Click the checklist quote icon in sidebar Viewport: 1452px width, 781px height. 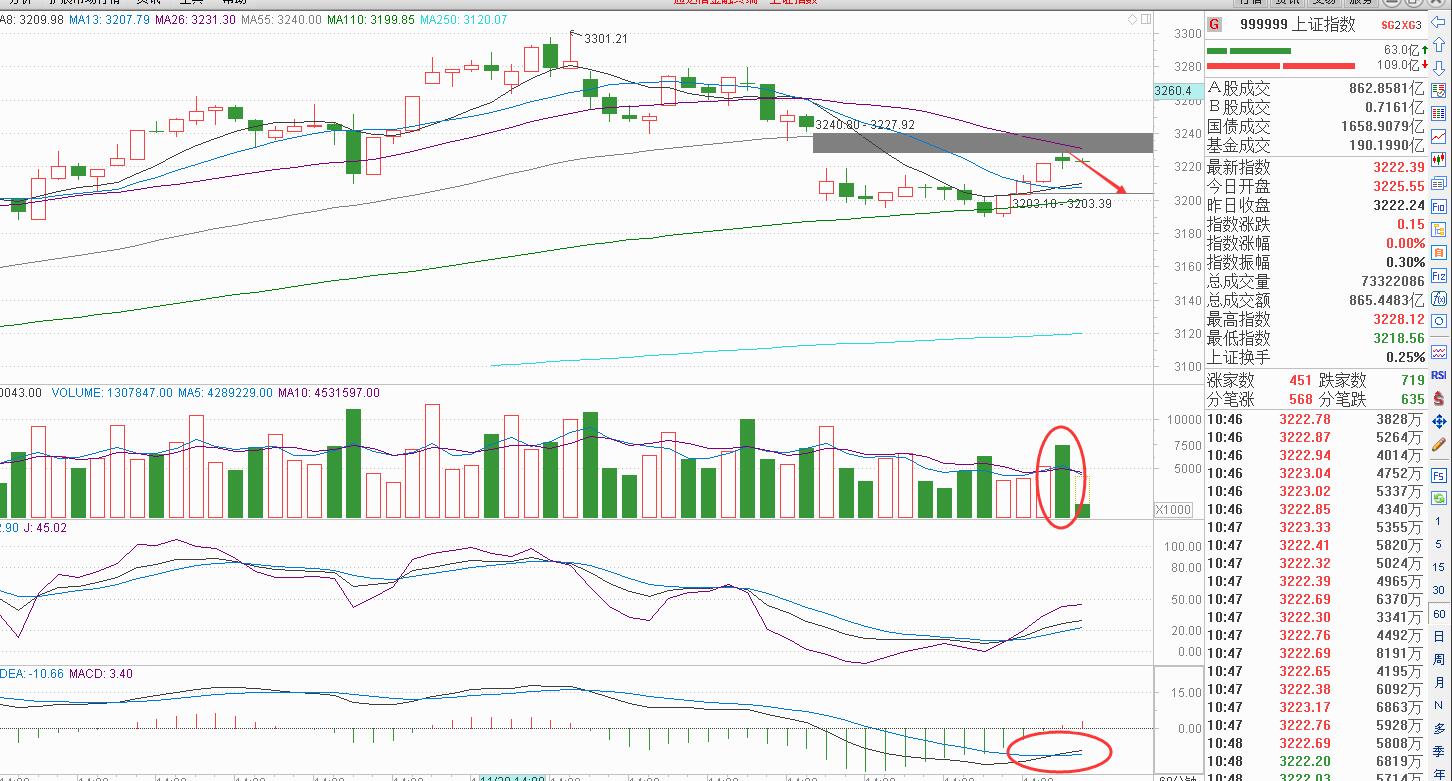click(1438, 90)
